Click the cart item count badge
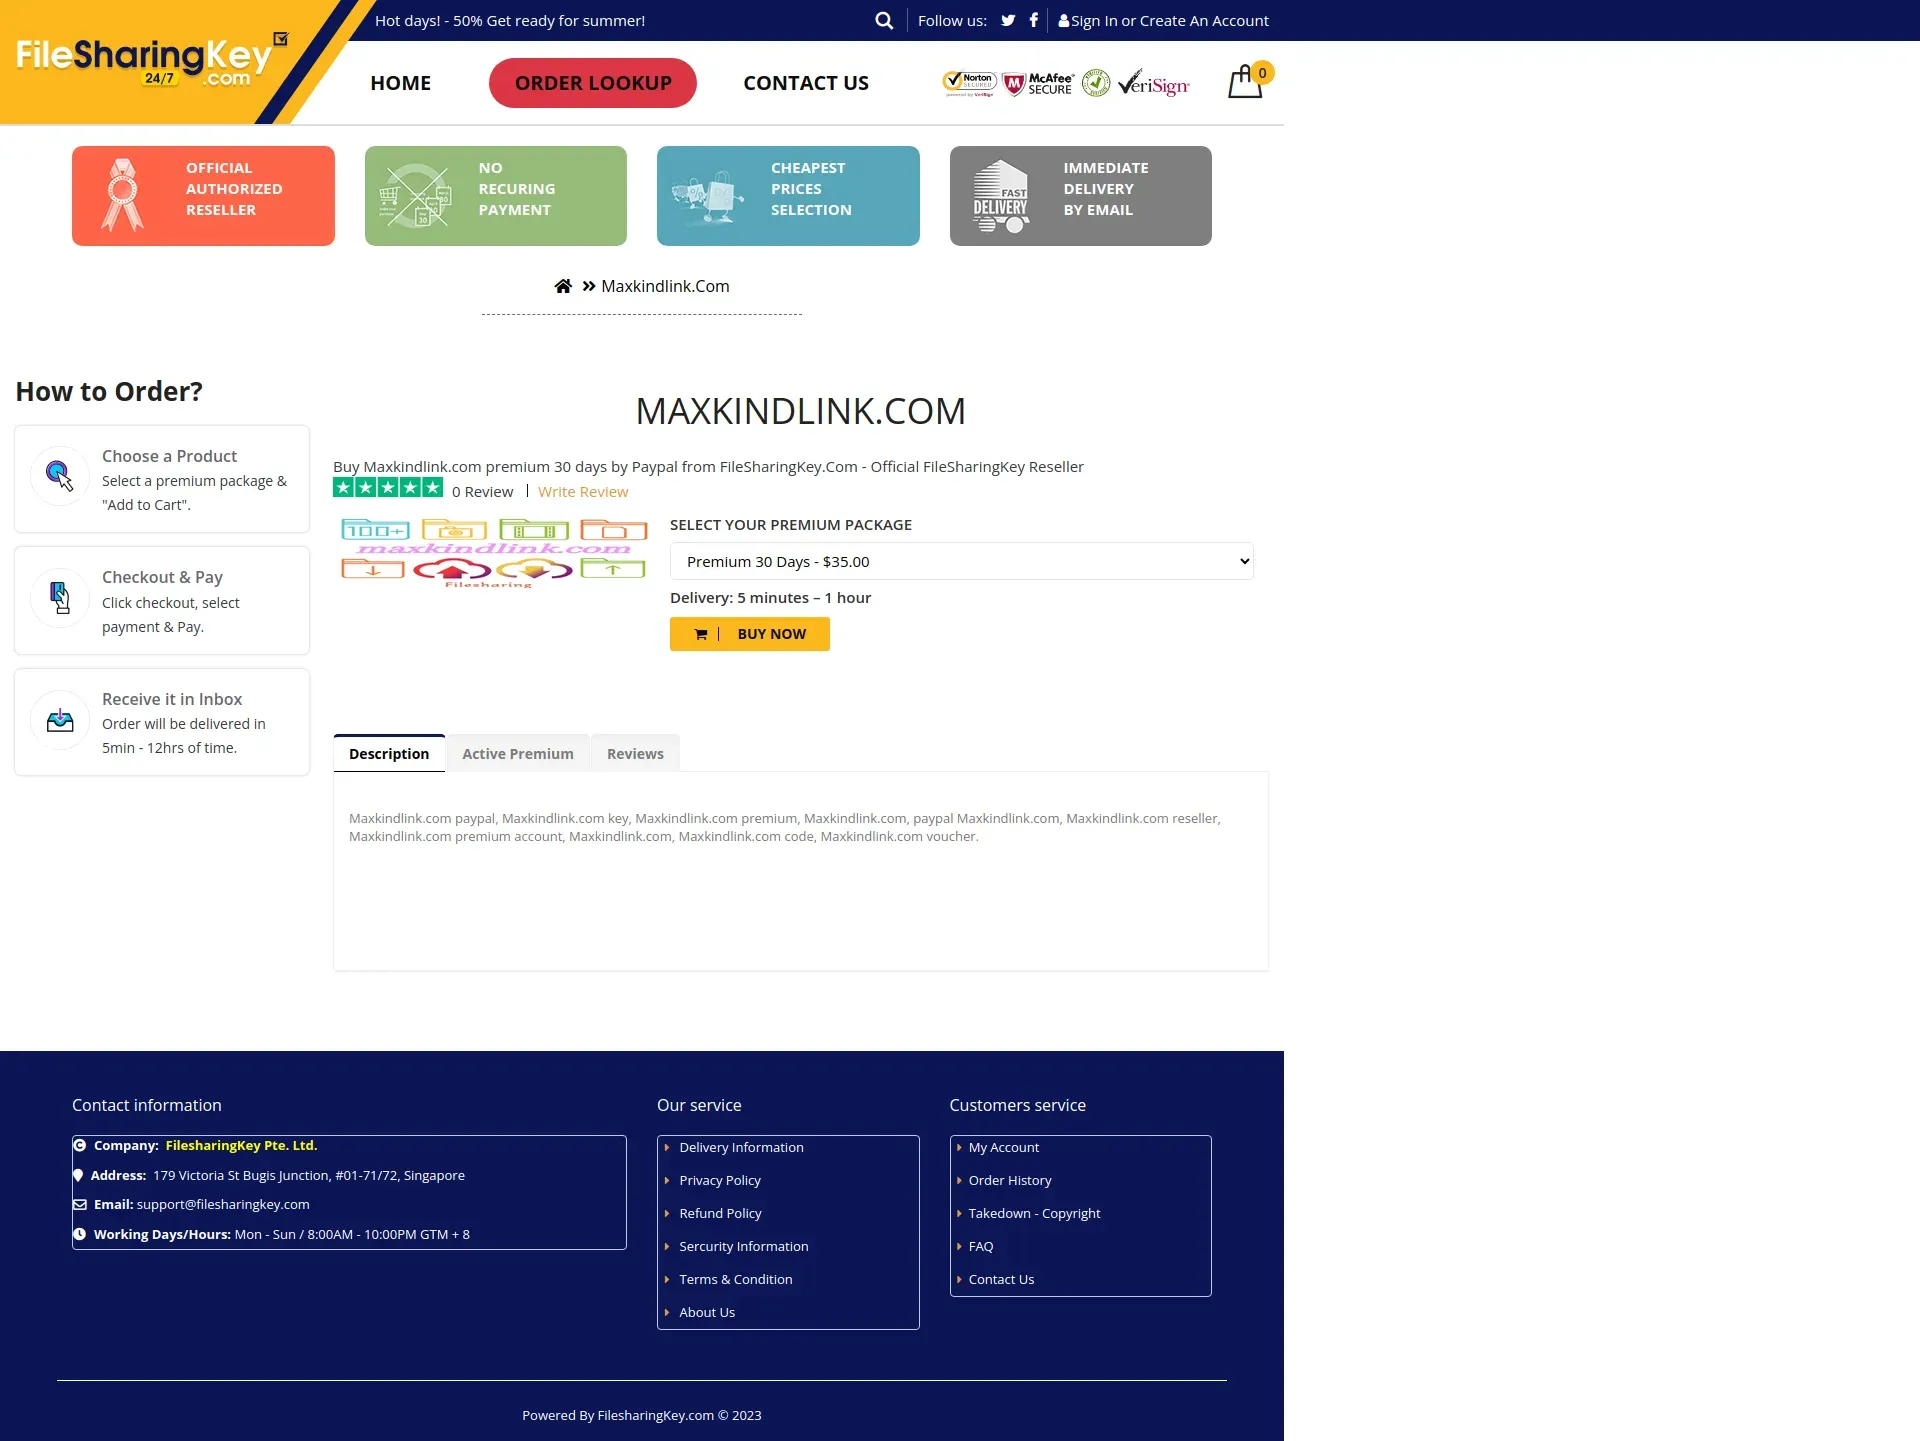 click(1262, 73)
